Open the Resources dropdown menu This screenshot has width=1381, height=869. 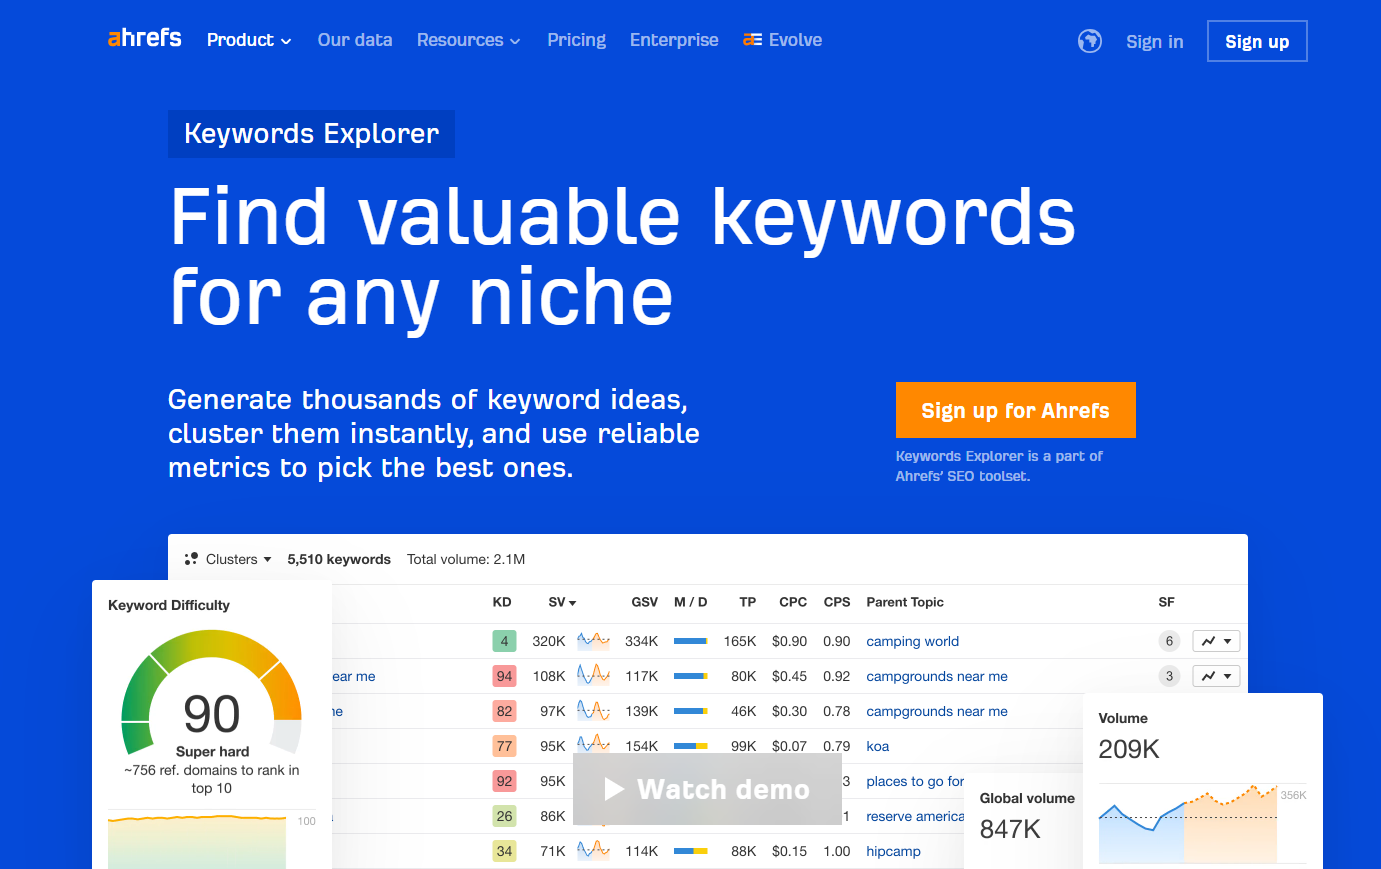click(x=468, y=40)
